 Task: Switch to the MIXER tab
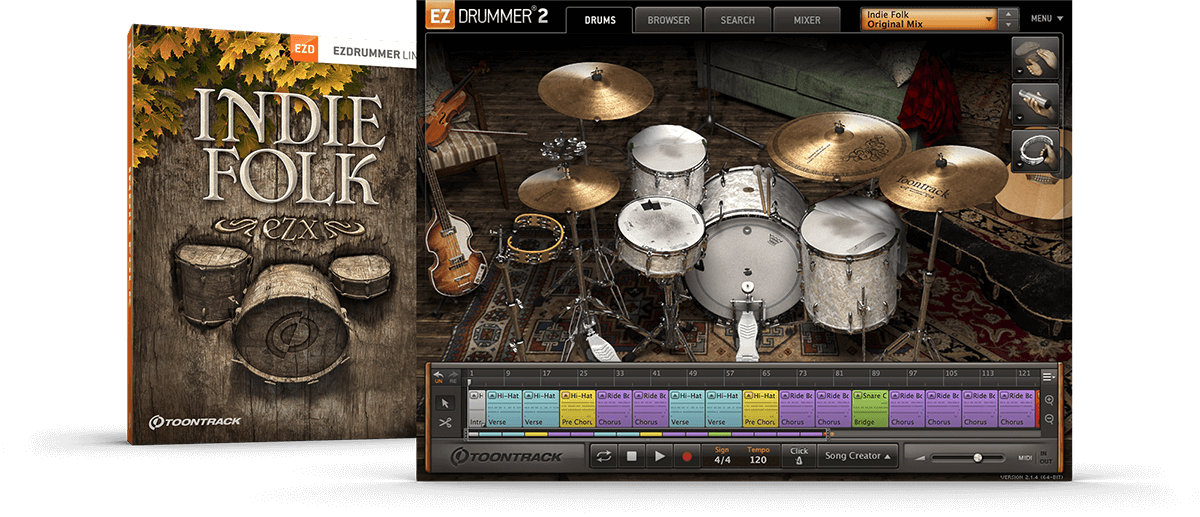point(807,20)
